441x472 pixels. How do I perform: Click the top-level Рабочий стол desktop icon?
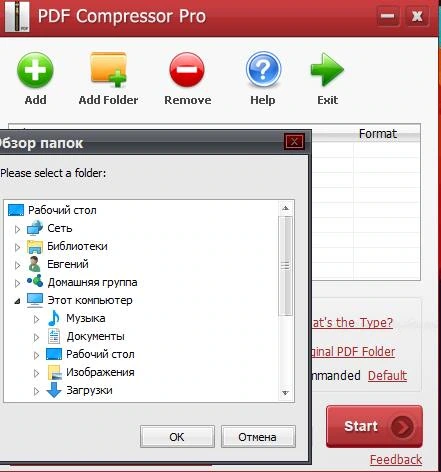click(16, 210)
